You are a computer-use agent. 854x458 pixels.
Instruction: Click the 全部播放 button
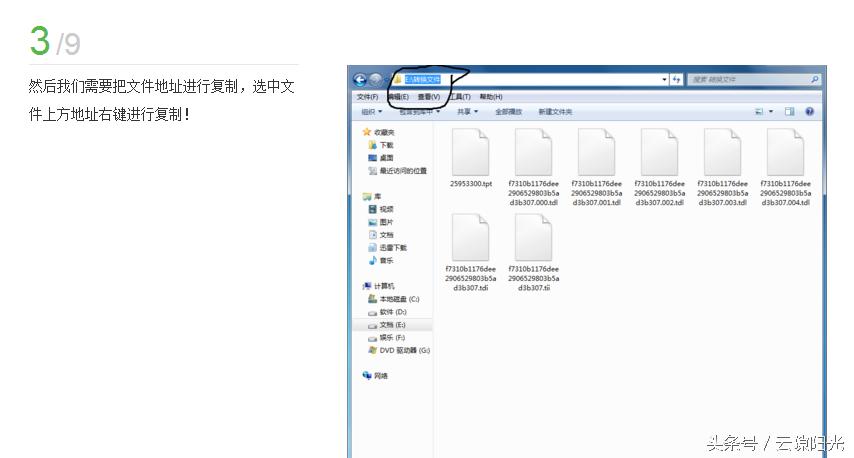pyautogui.click(x=508, y=112)
